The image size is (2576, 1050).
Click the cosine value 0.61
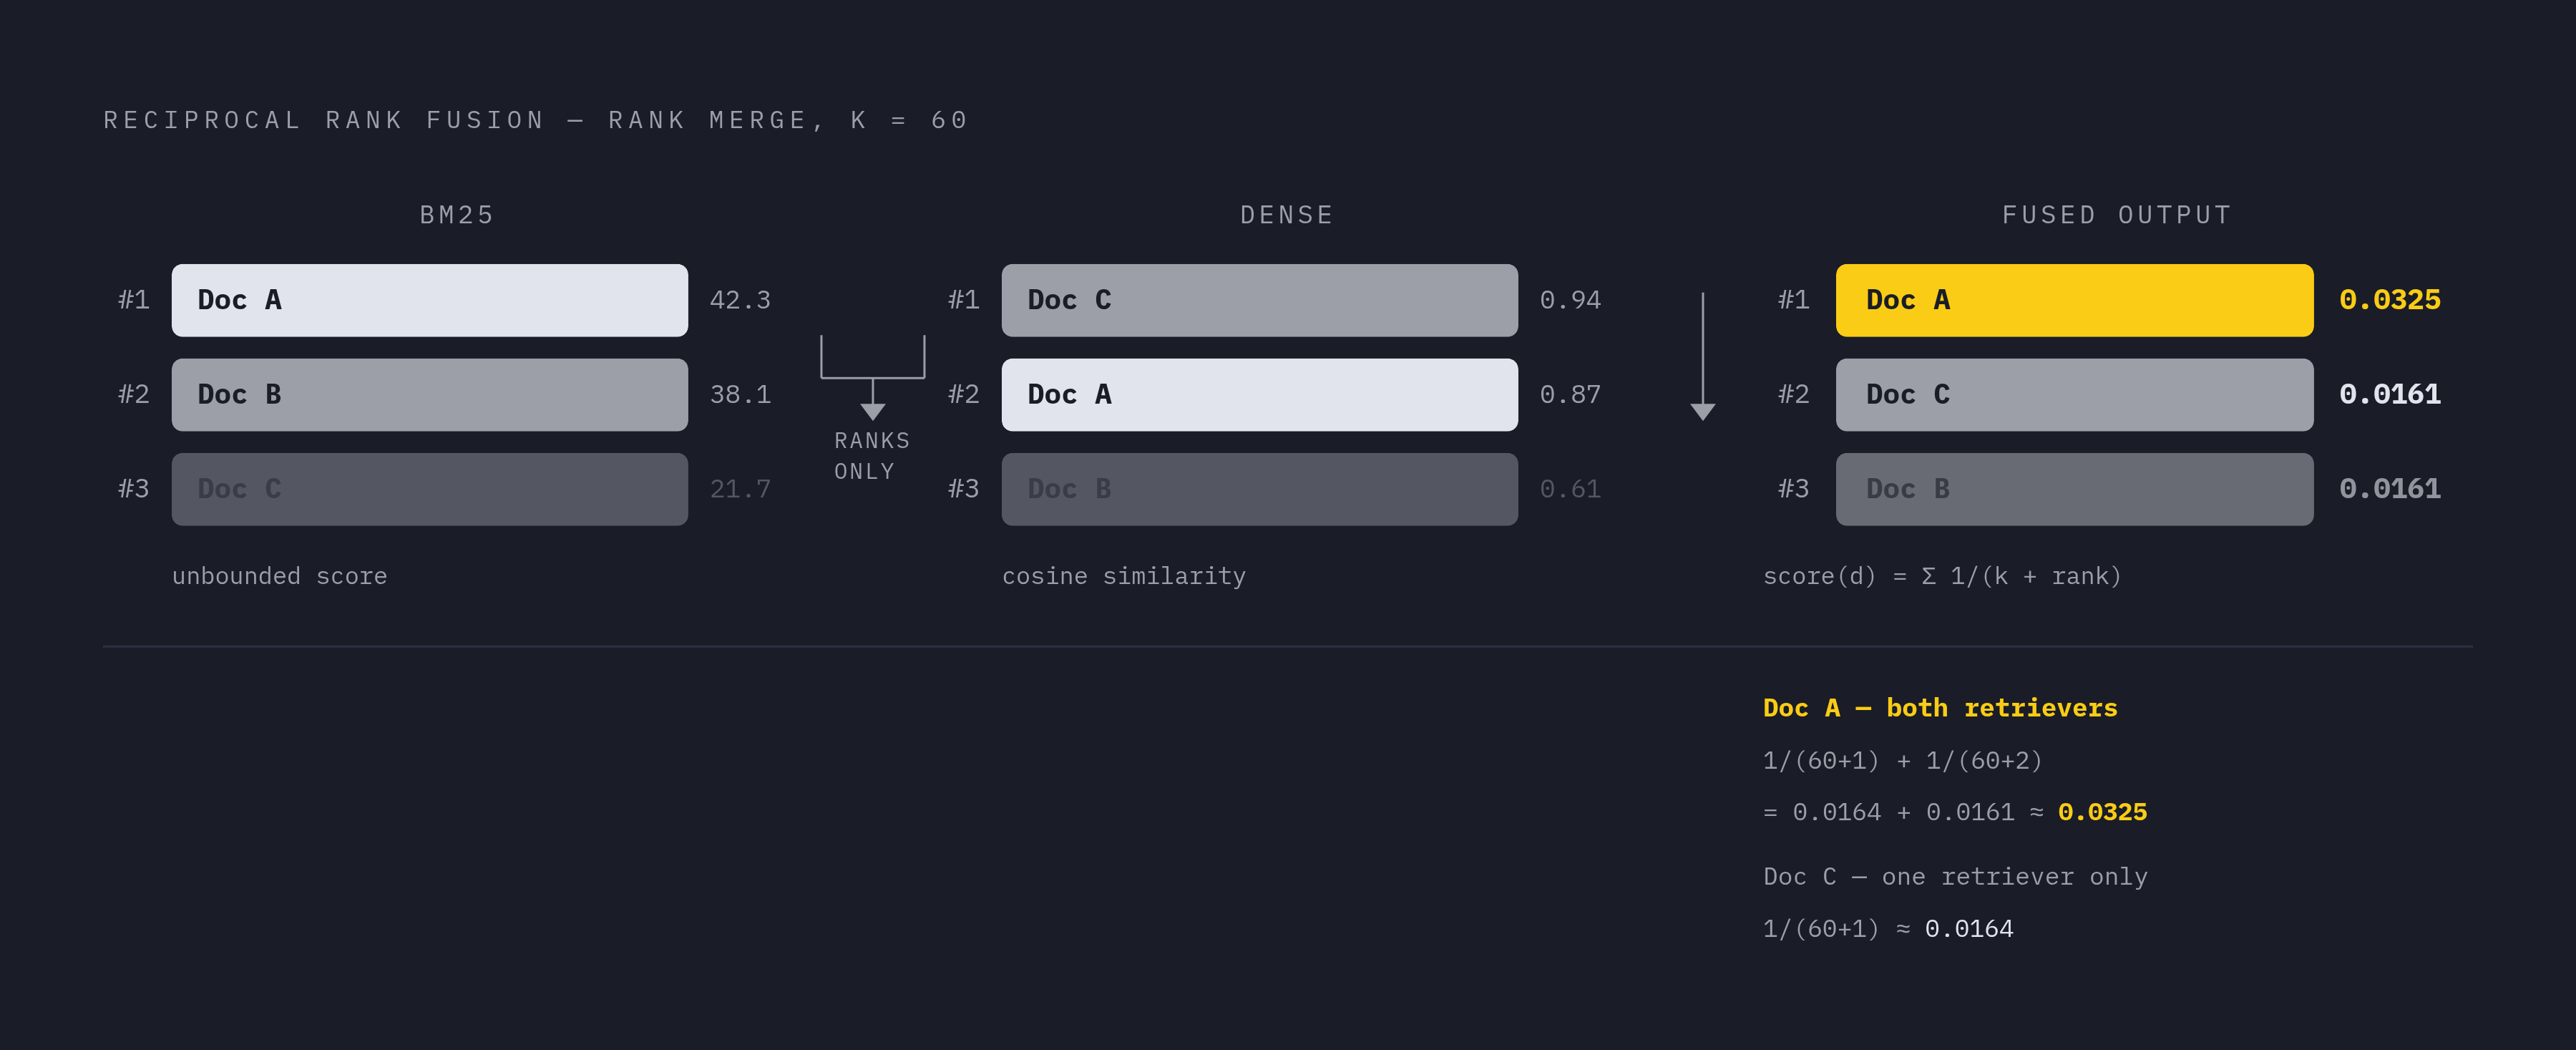(x=1570, y=489)
